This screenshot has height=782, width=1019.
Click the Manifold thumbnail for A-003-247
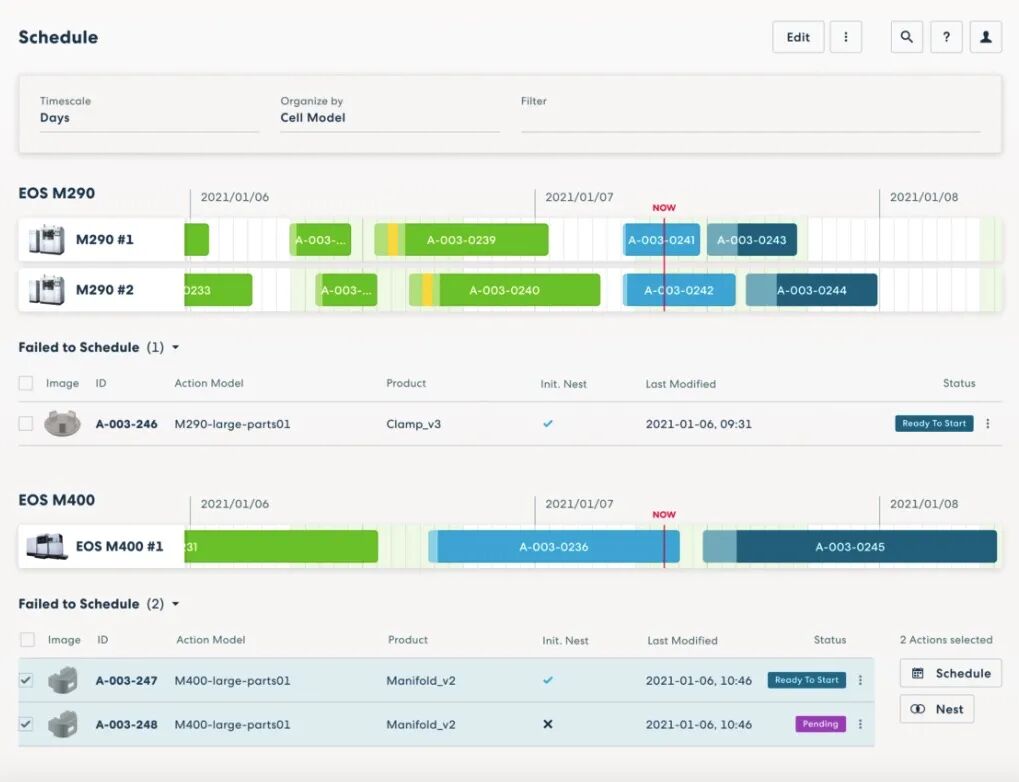point(63,680)
